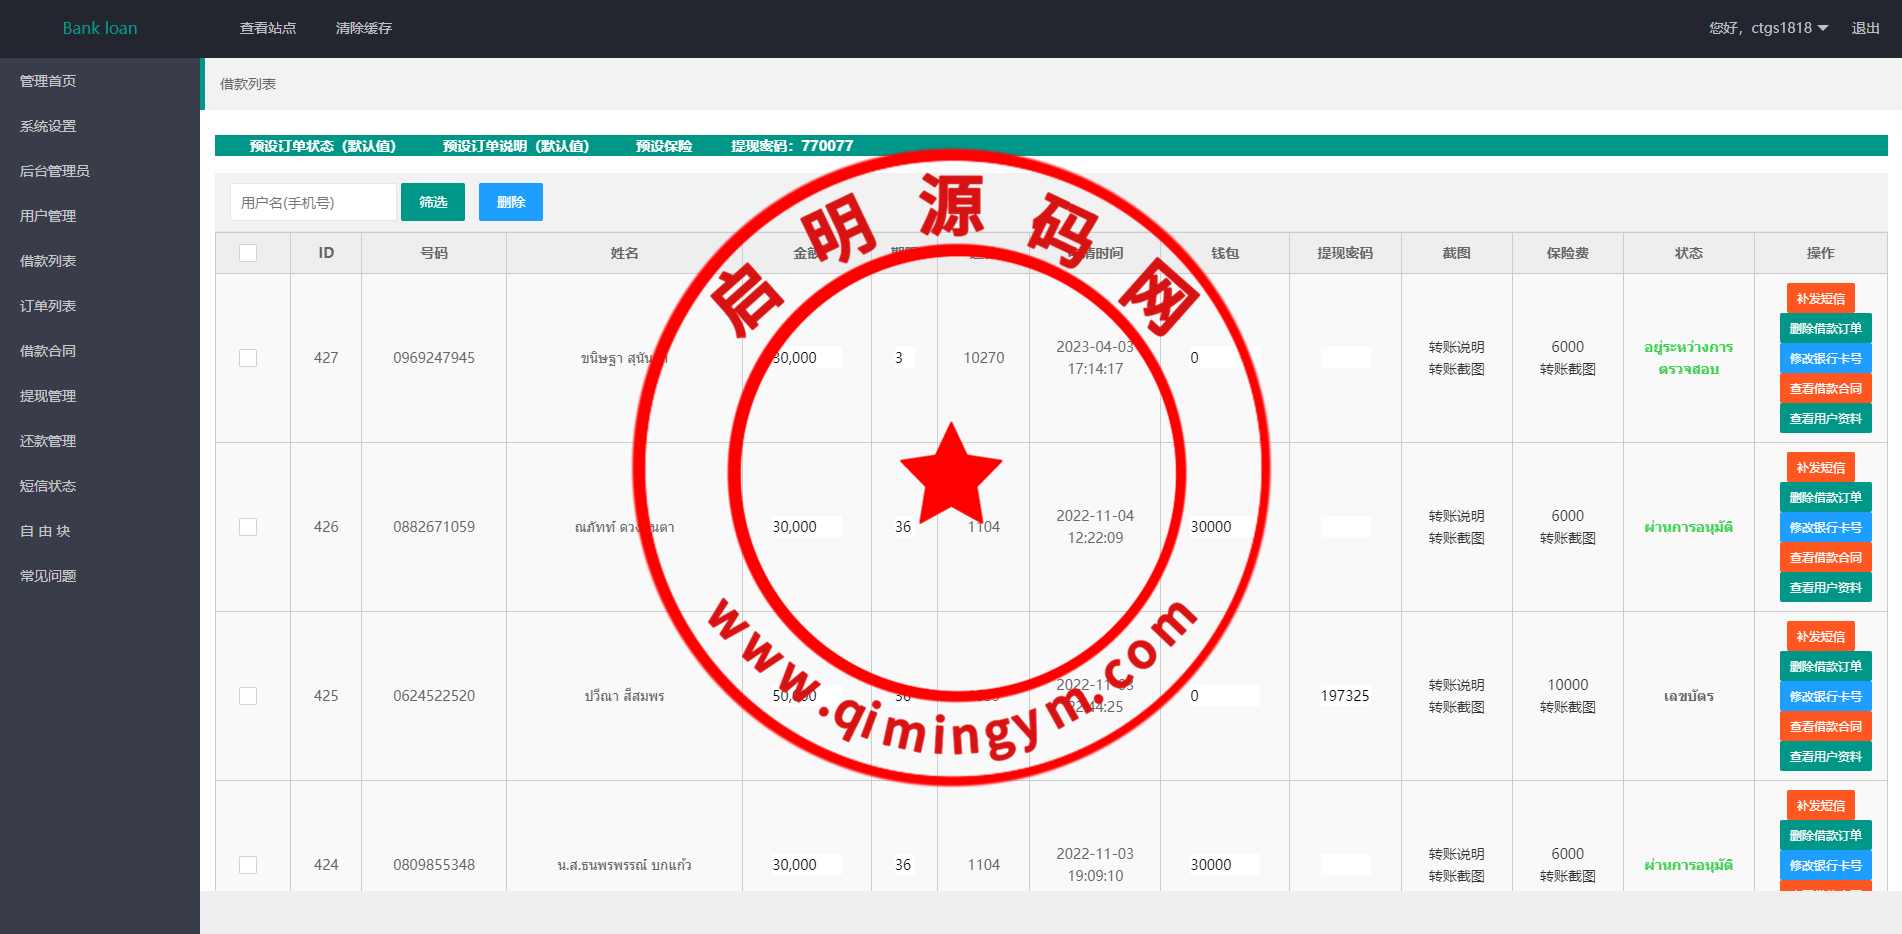Image resolution: width=1902 pixels, height=934 pixels.
Task: Open 预设订单状态 (默认值) in green bar
Action: pos(322,146)
